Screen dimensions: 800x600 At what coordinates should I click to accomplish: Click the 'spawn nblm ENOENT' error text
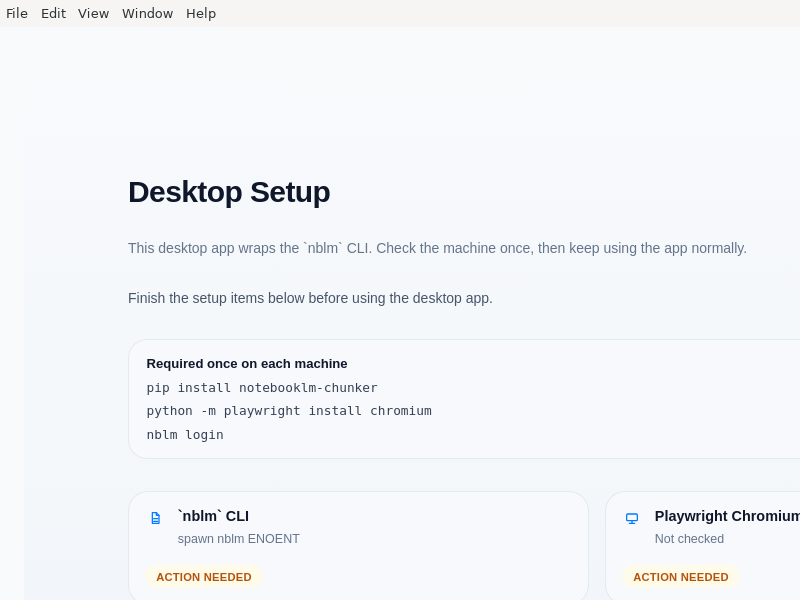pyautogui.click(x=239, y=539)
